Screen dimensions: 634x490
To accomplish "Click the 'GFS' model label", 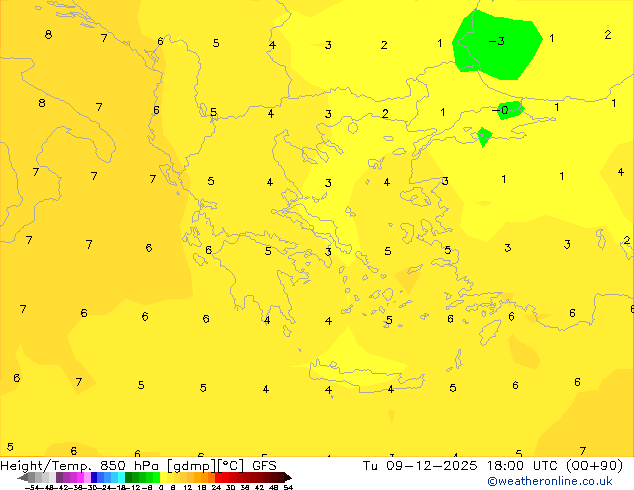I will tap(264, 466).
